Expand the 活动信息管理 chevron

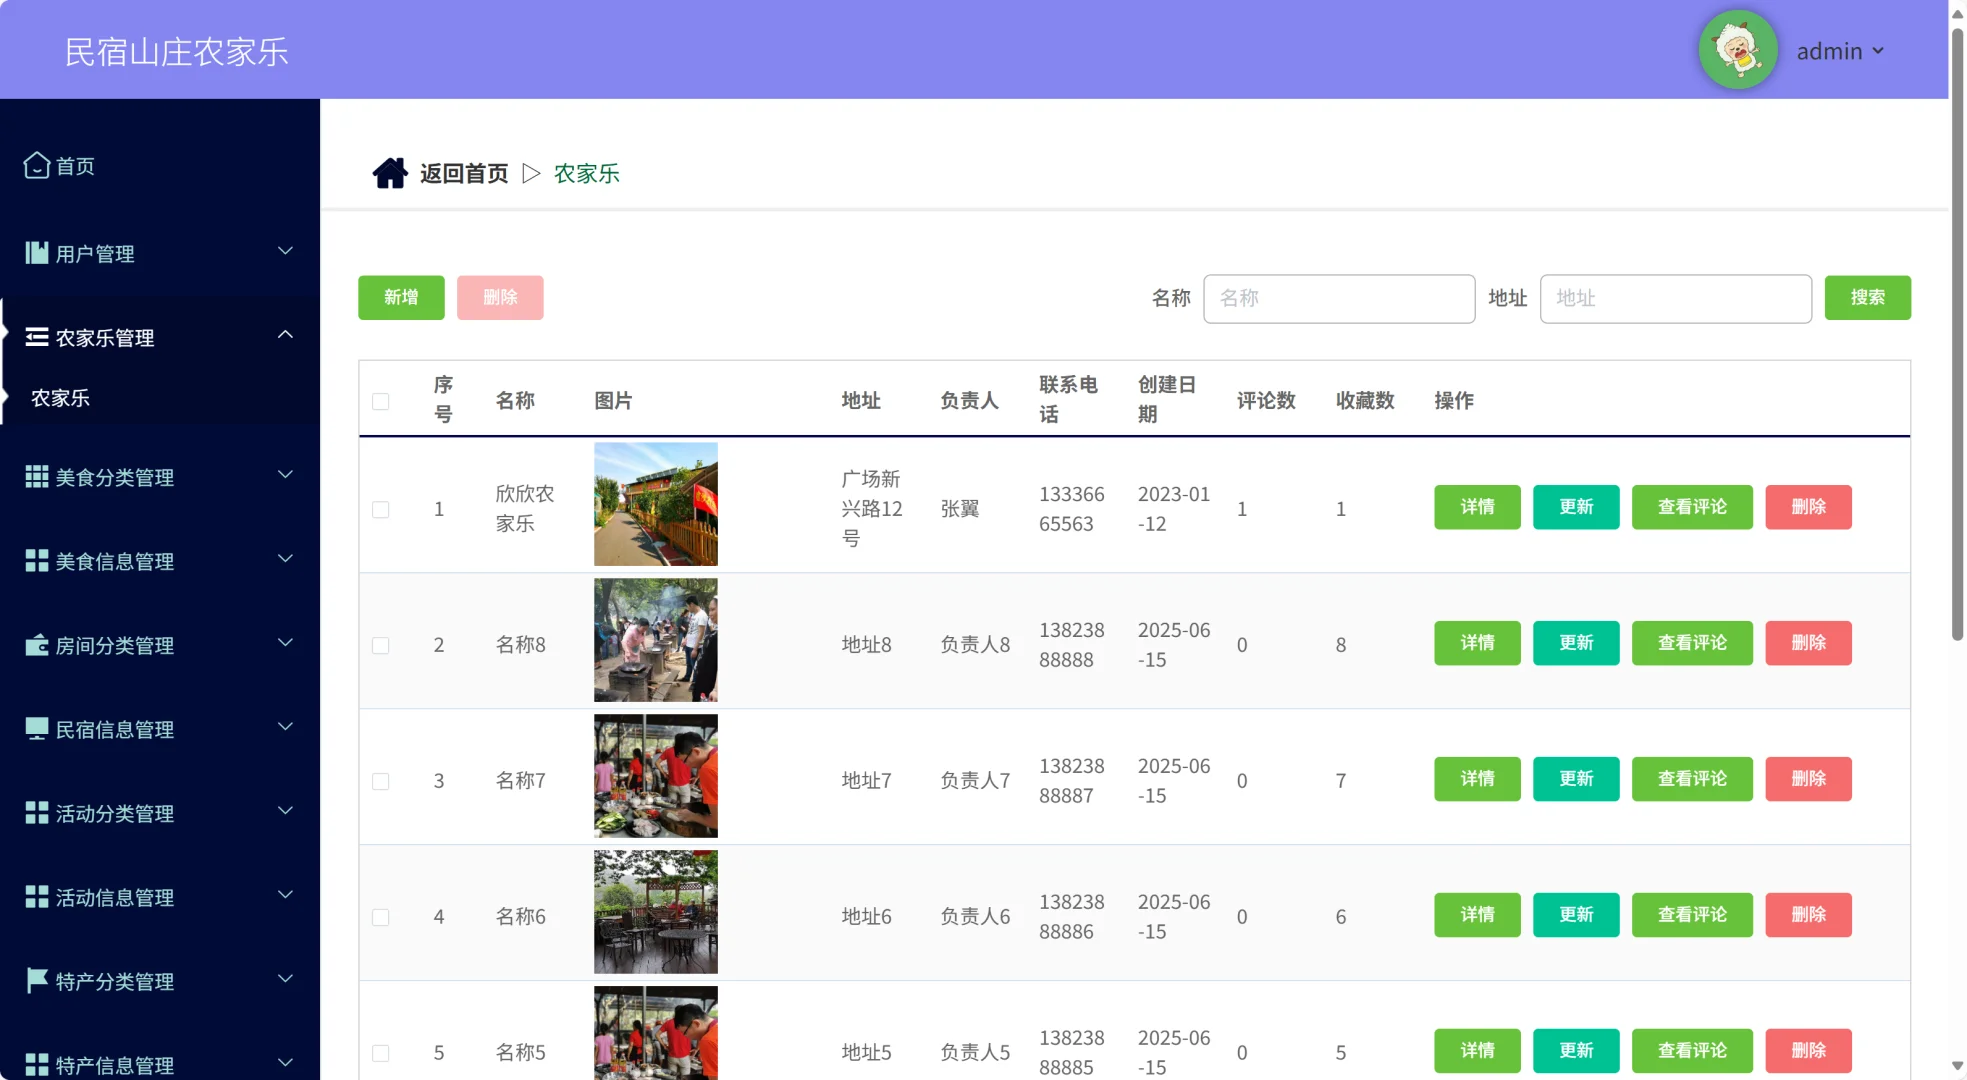coord(285,895)
